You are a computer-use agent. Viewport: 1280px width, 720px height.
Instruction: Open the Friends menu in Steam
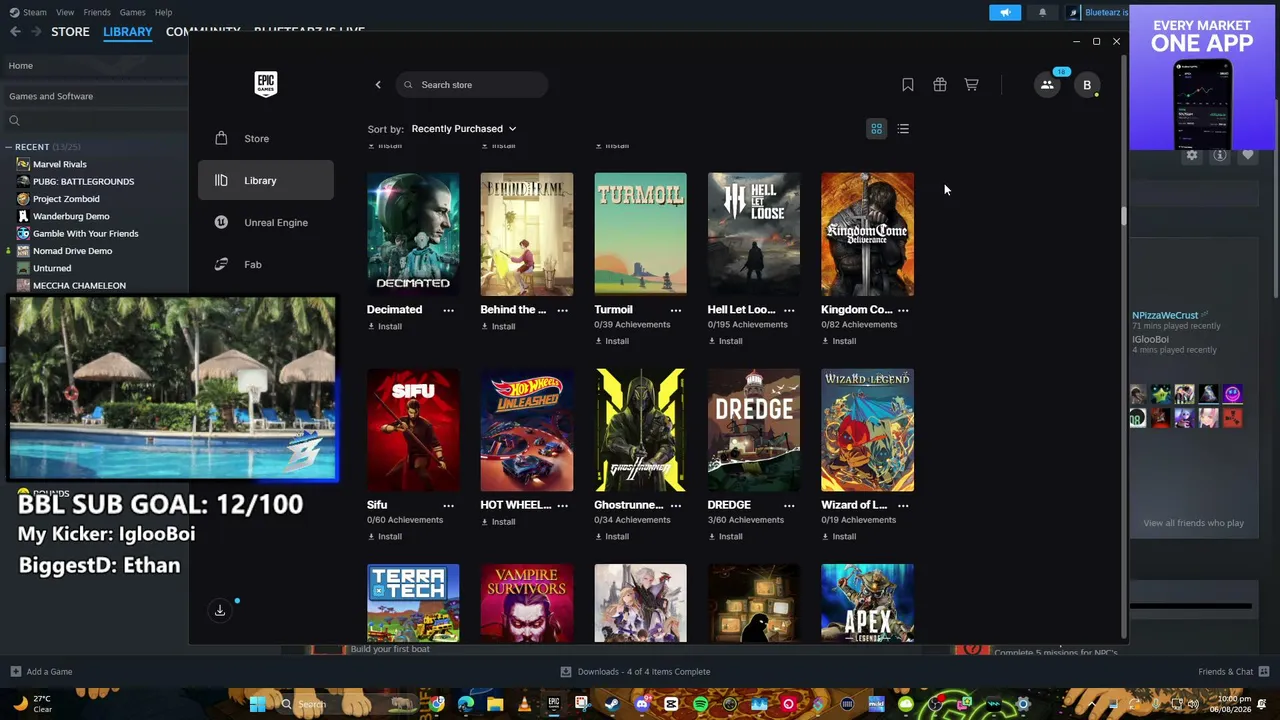[x=97, y=12]
